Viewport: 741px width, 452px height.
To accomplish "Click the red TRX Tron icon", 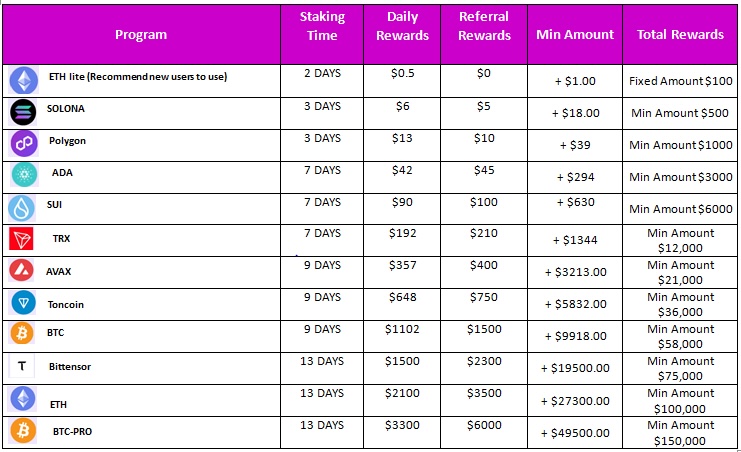I will click(22, 240).
